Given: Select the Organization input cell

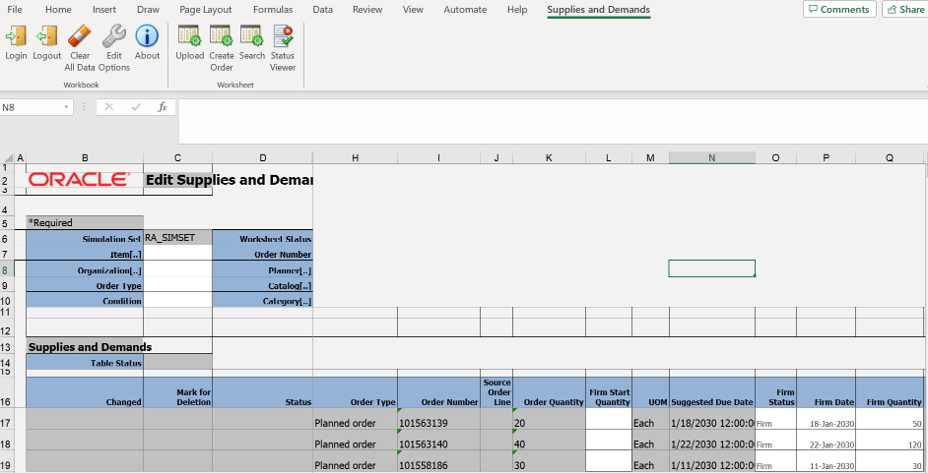Looking at the screenshot, I should pos(178,269).
